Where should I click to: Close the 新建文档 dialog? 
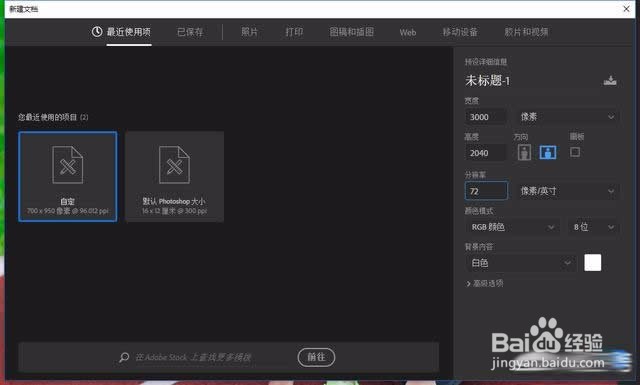pyautogui.click(x=626, y=9)
